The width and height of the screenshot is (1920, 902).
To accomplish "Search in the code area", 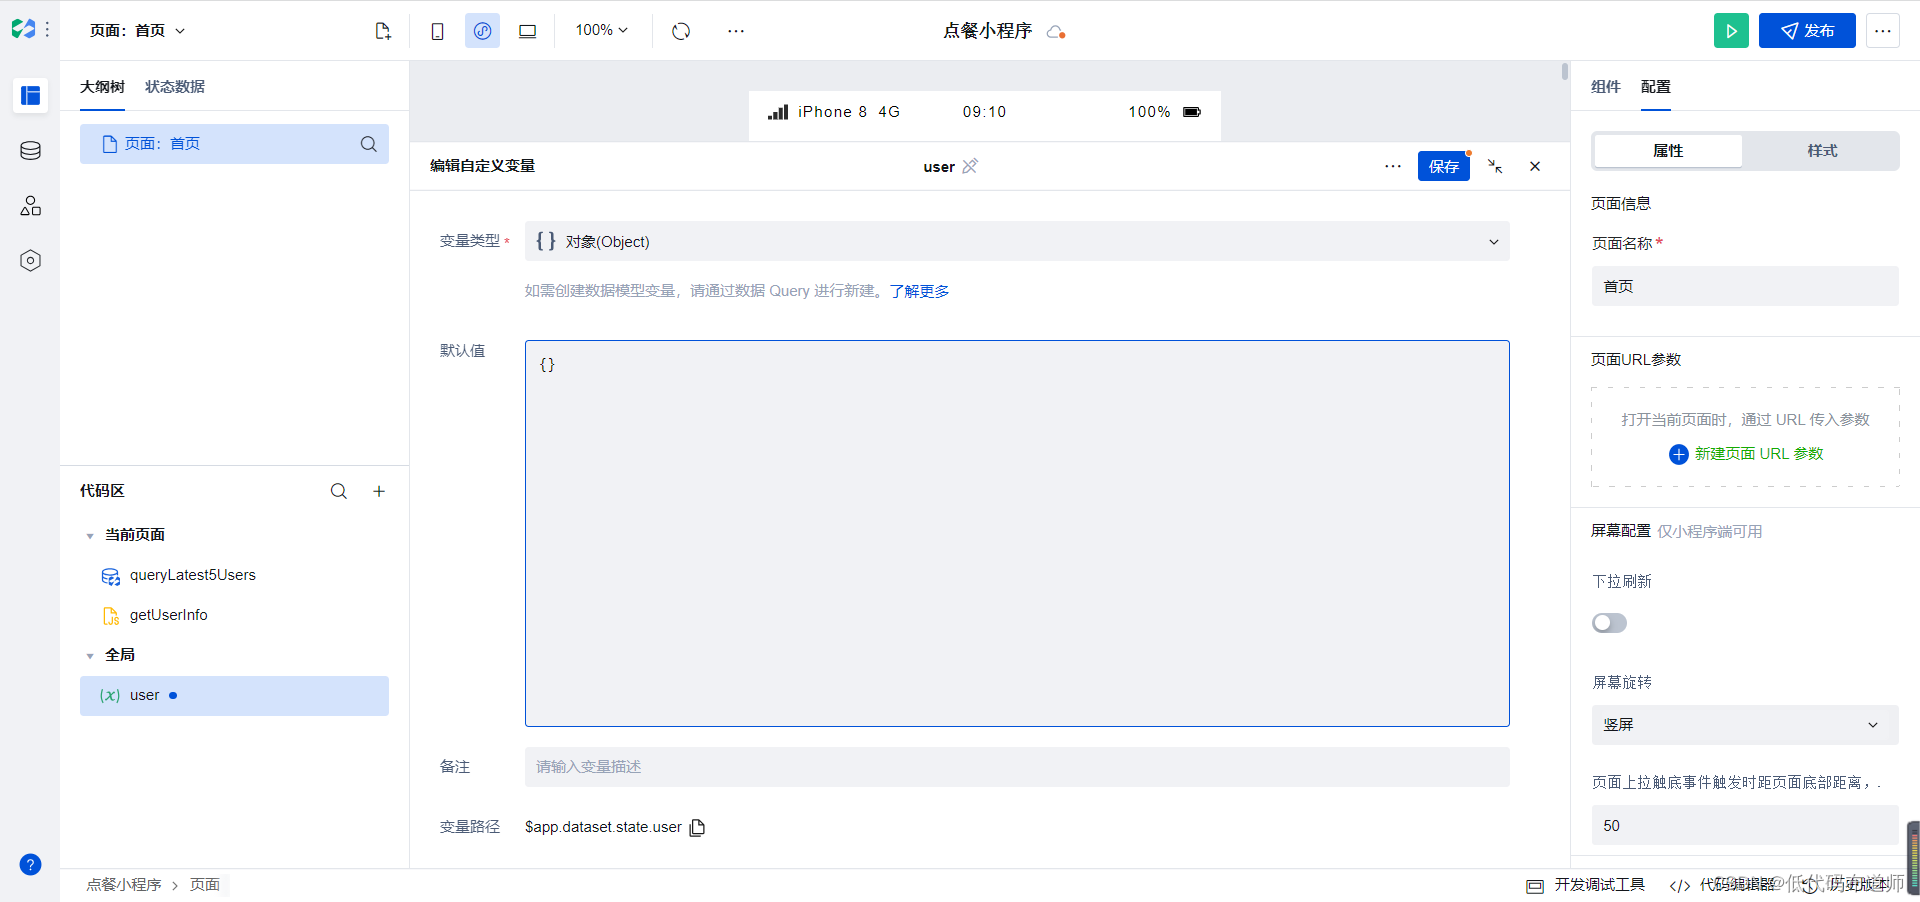I will click(x=339, y=491).
